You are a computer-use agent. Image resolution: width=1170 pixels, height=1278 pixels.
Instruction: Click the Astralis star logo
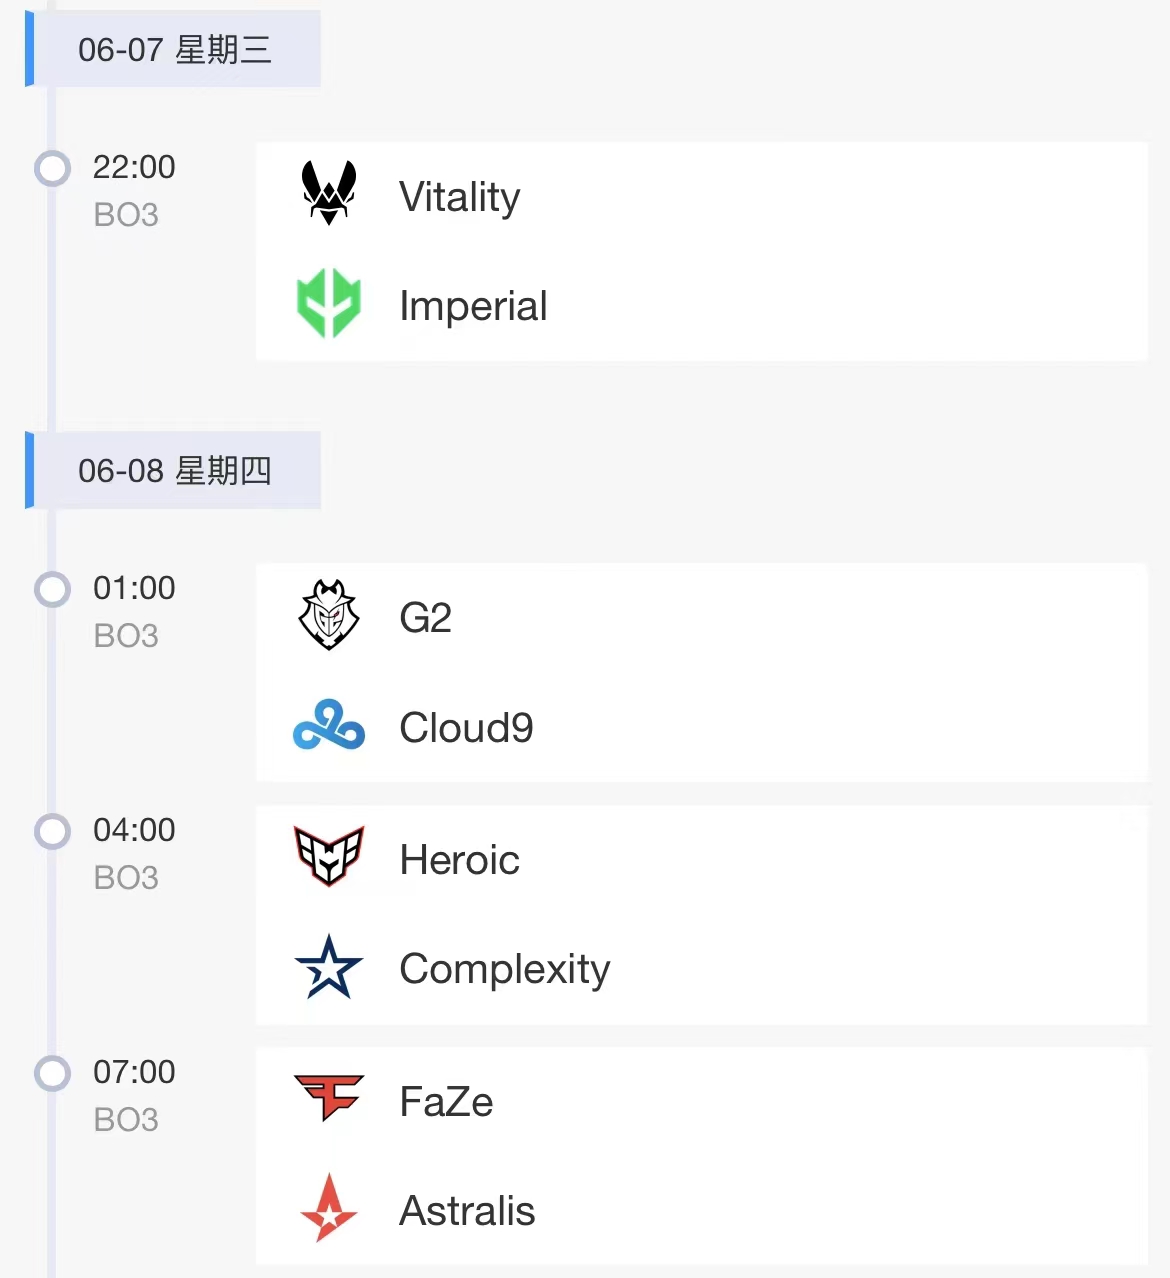point(328,1208)
